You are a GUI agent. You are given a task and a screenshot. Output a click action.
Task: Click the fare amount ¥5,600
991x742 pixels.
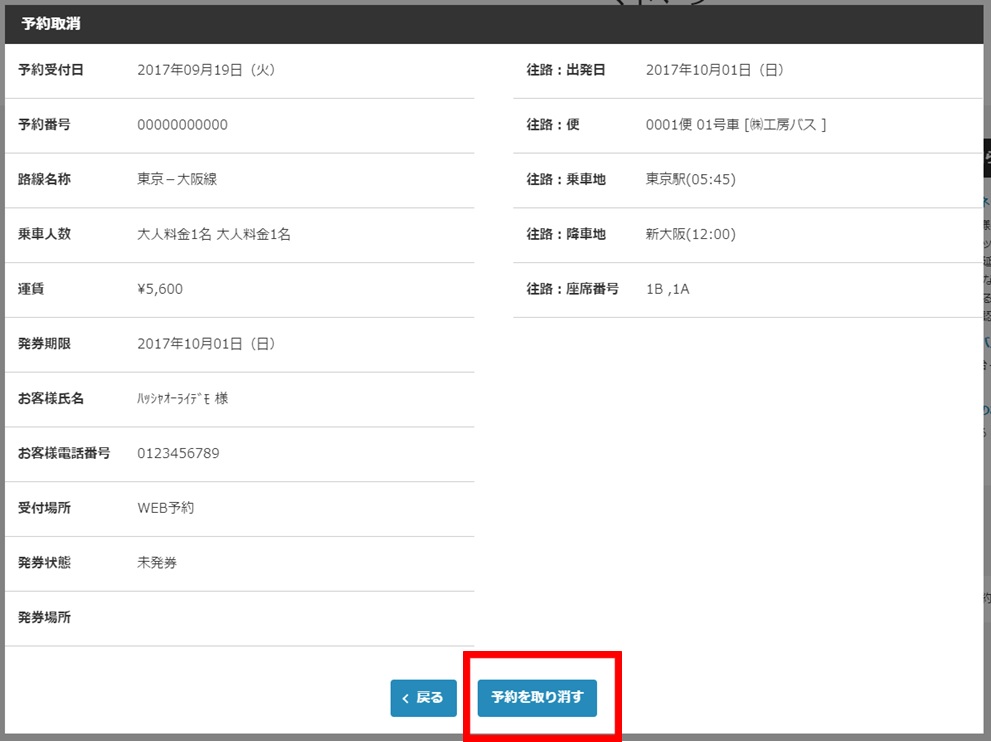[x=160, y=289]
